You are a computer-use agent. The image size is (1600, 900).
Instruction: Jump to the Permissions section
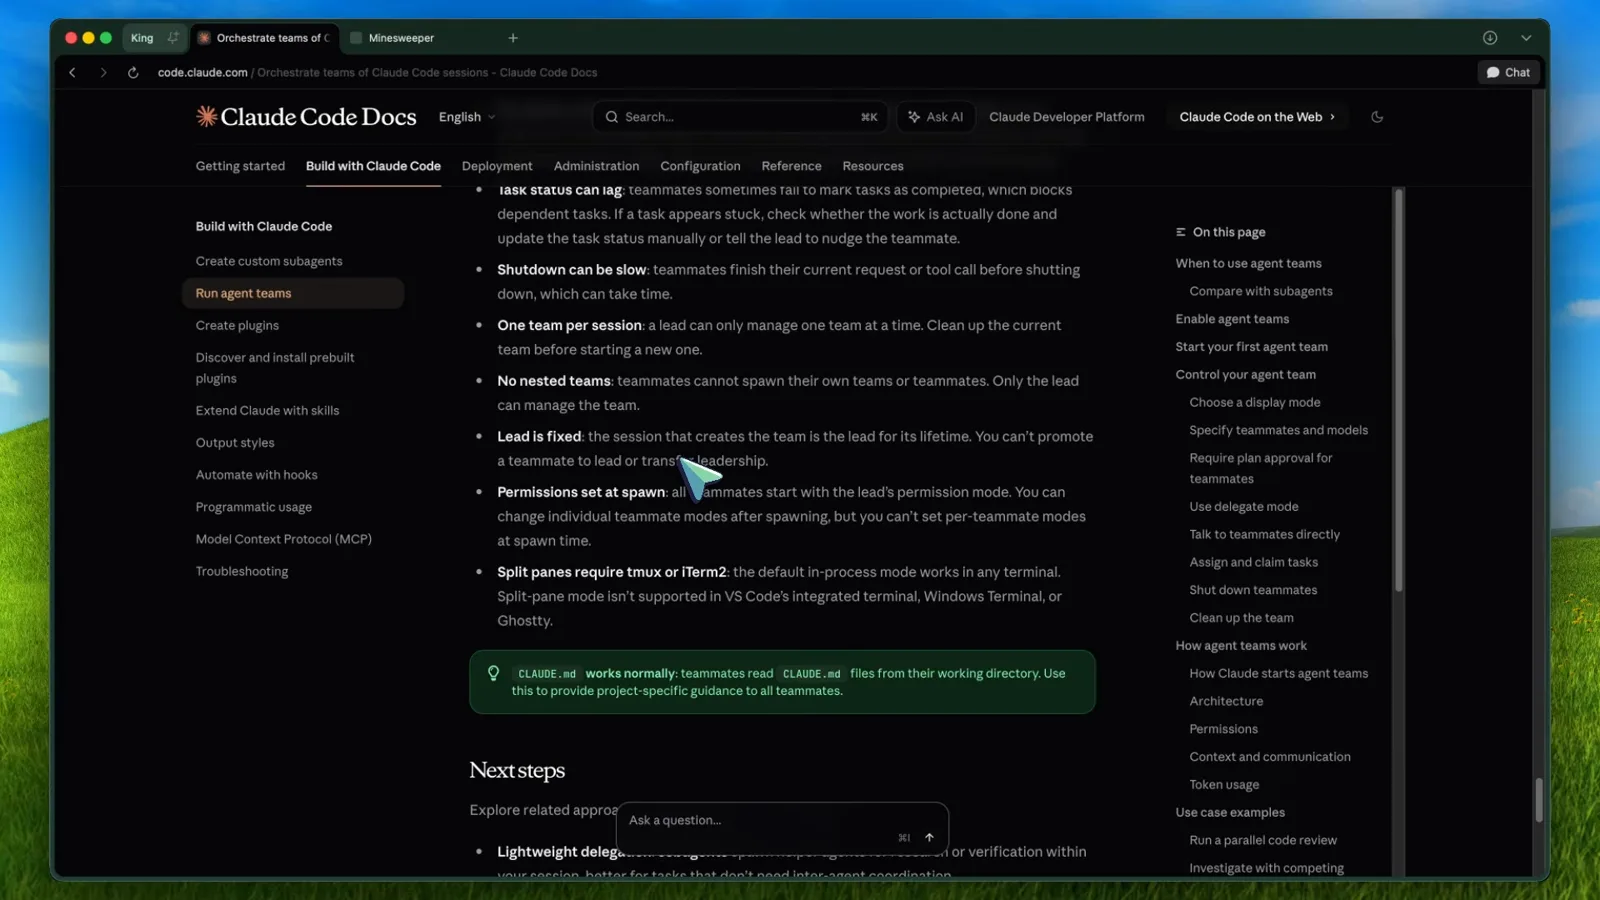point(1223,729)
